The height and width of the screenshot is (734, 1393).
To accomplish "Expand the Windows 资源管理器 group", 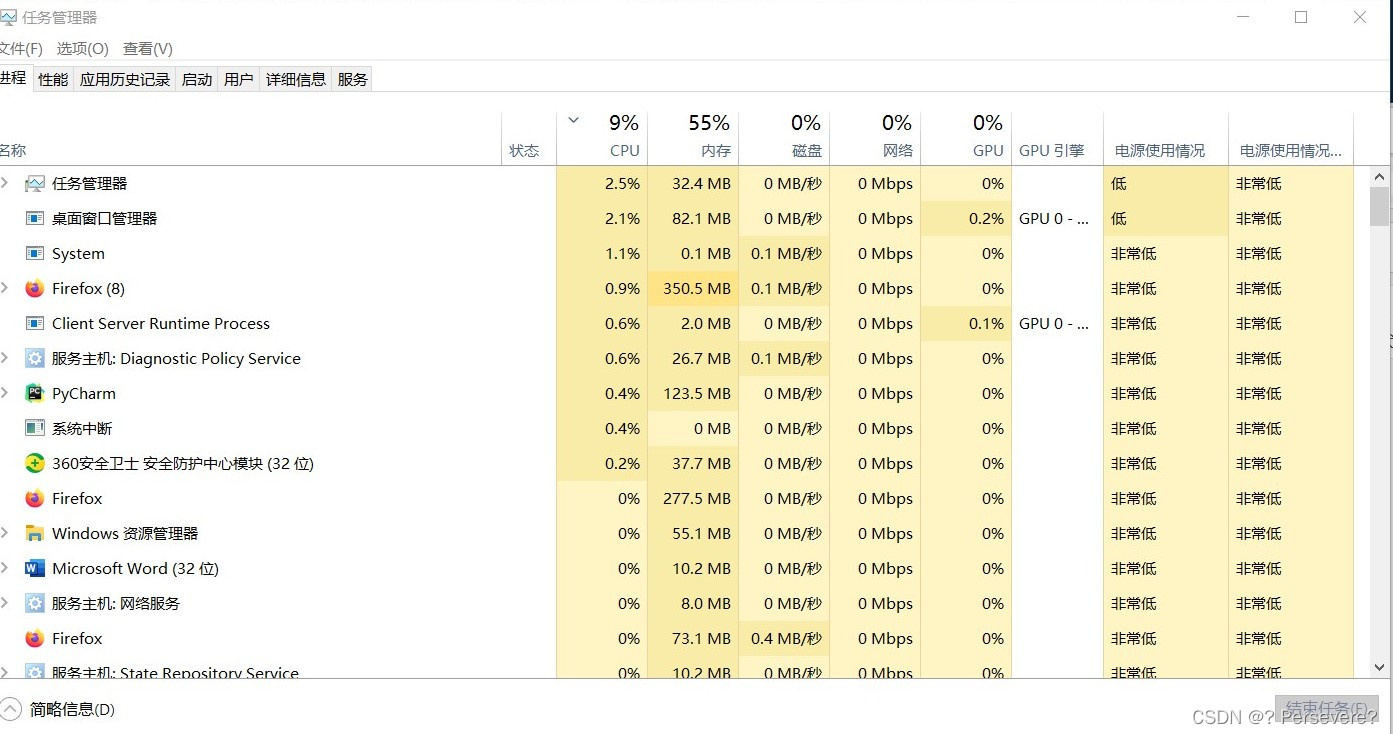I will 5,533.
